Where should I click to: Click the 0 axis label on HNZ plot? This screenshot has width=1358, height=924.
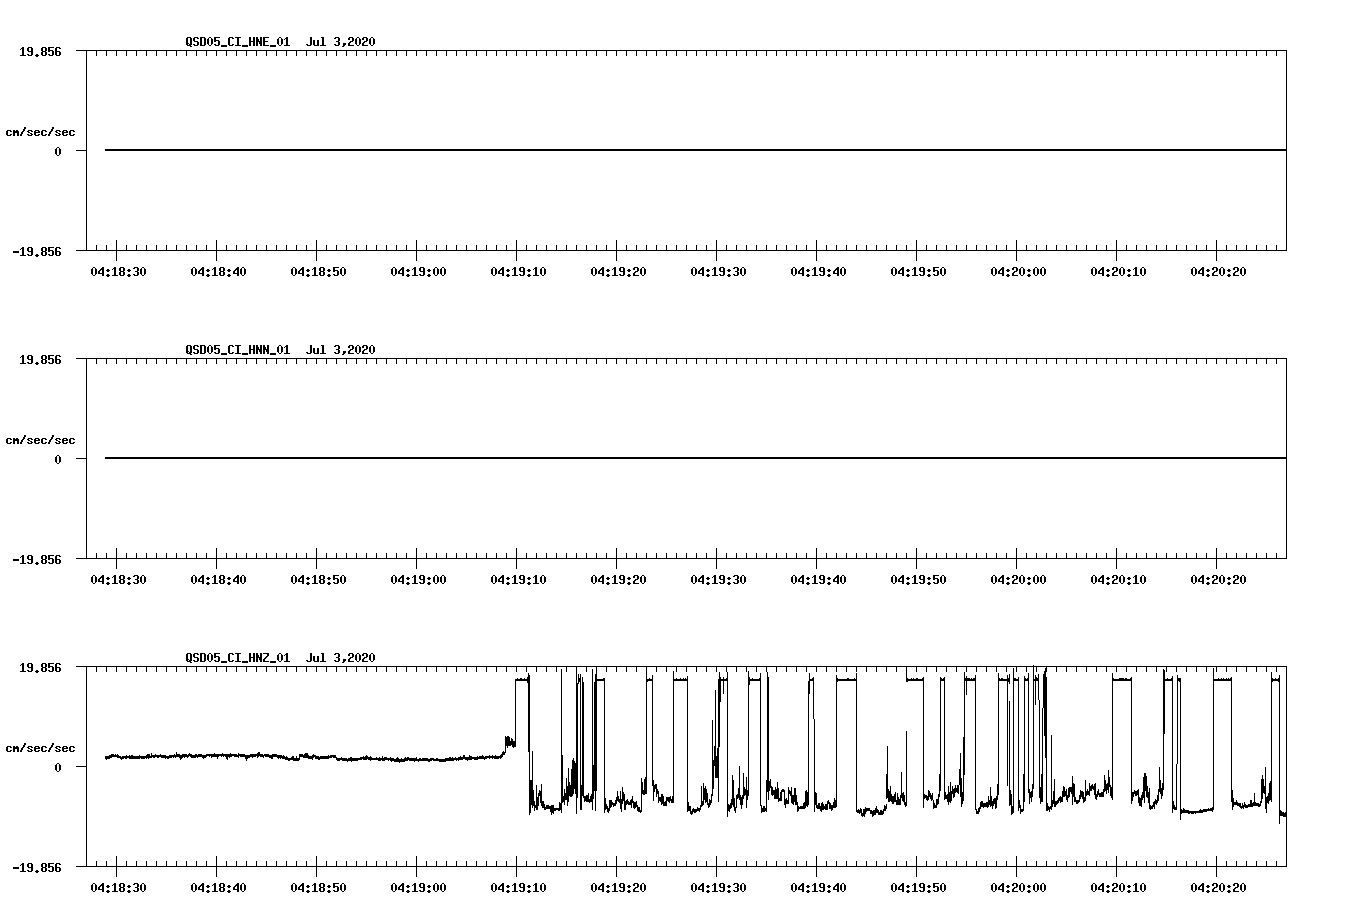tap(58, 768)
